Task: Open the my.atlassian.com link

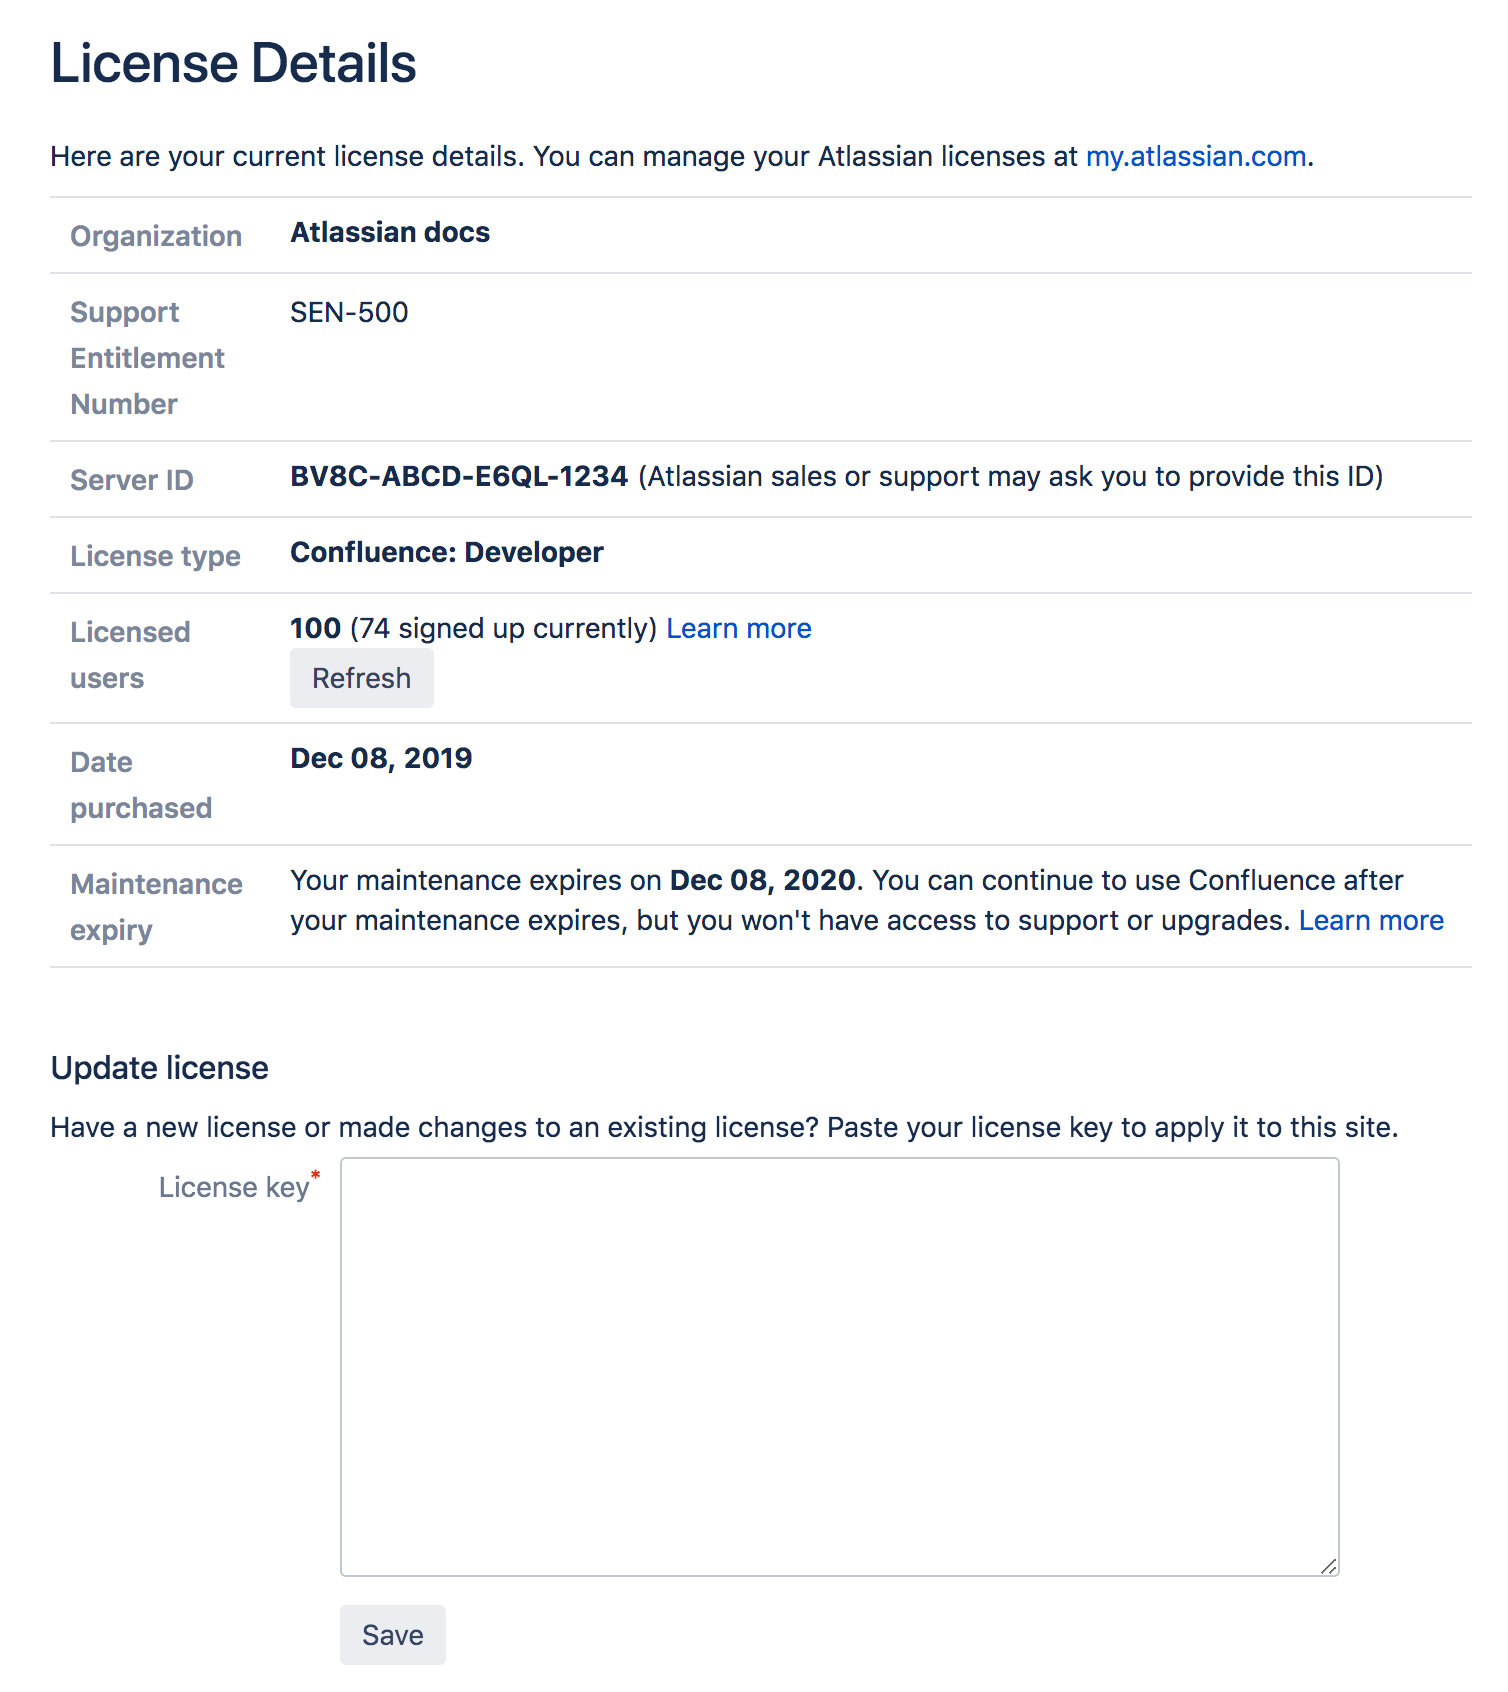Action: click(x=1196, y=157)
